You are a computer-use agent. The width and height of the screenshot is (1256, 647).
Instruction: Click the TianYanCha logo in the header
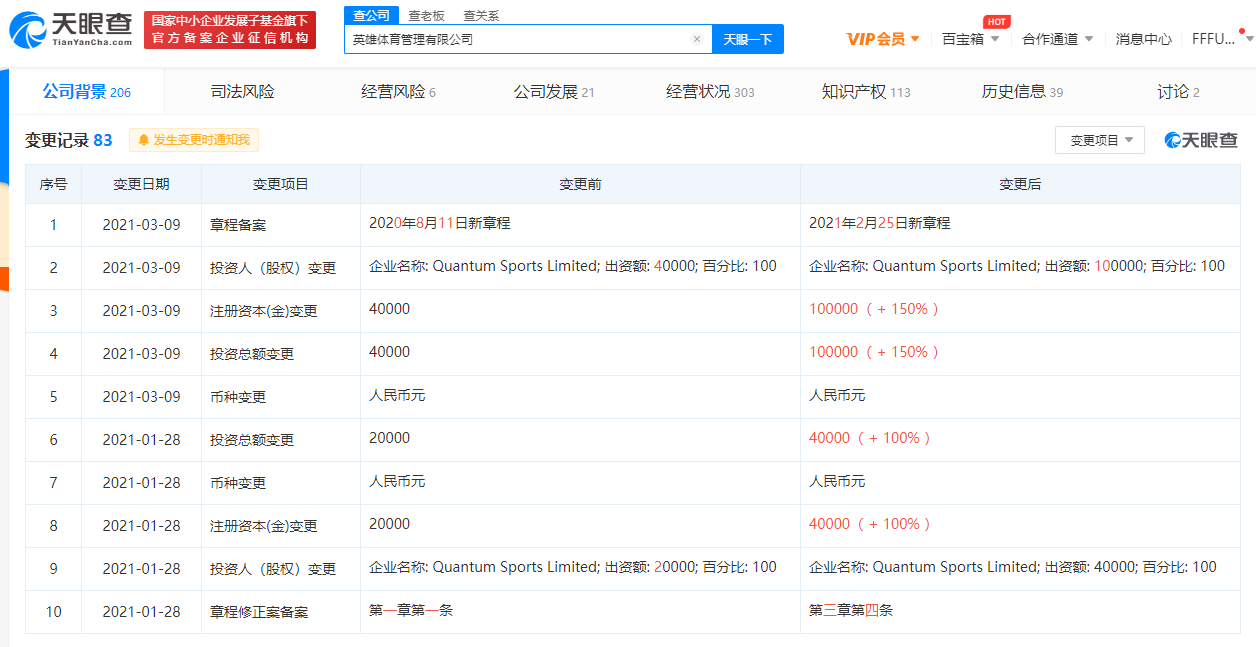(x=70, y=30)
